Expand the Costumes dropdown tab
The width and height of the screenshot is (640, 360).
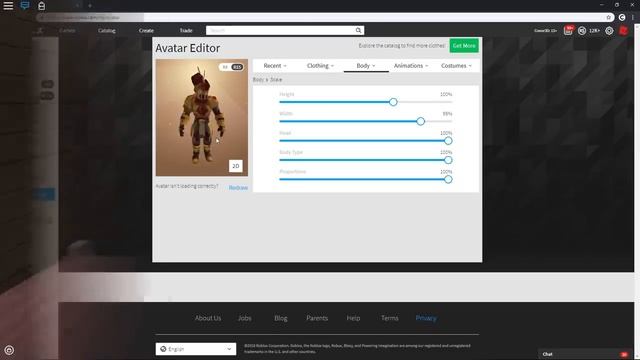coord(456,66)
